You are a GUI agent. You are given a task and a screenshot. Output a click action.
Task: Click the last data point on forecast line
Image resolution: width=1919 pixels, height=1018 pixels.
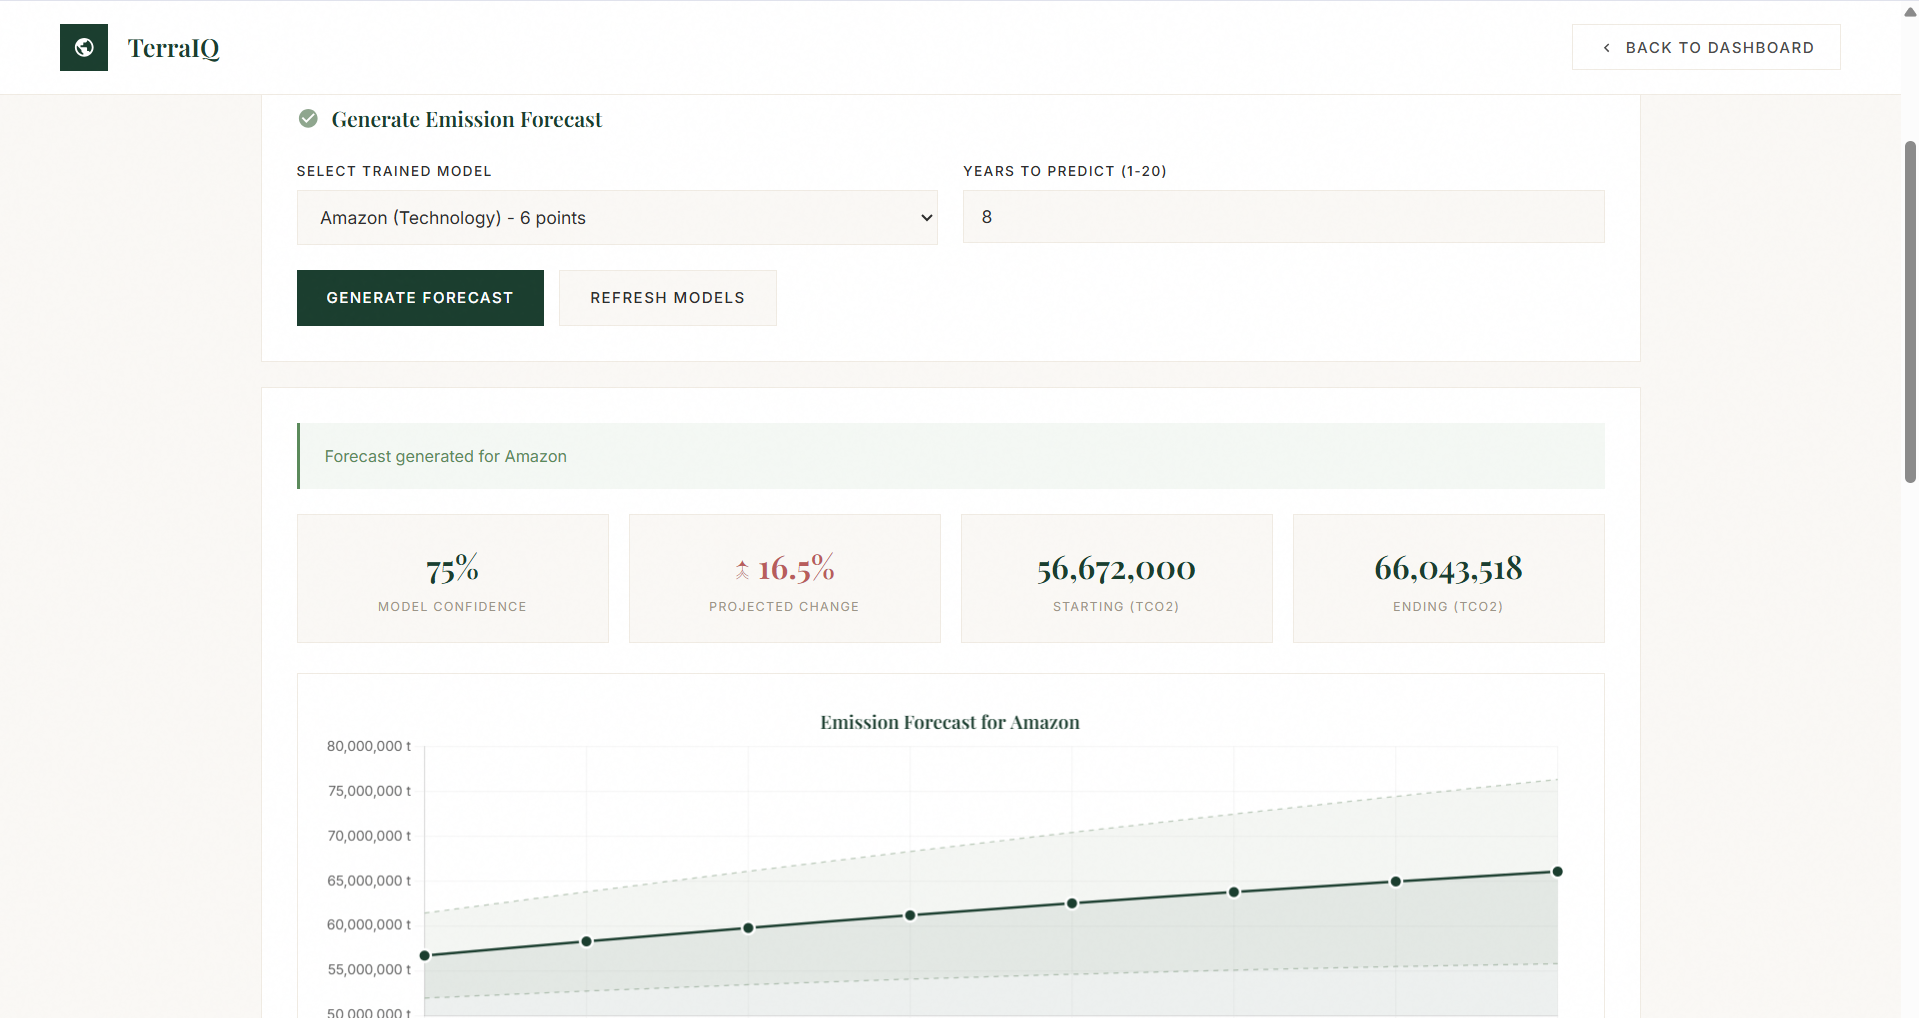click(1557, 872)
